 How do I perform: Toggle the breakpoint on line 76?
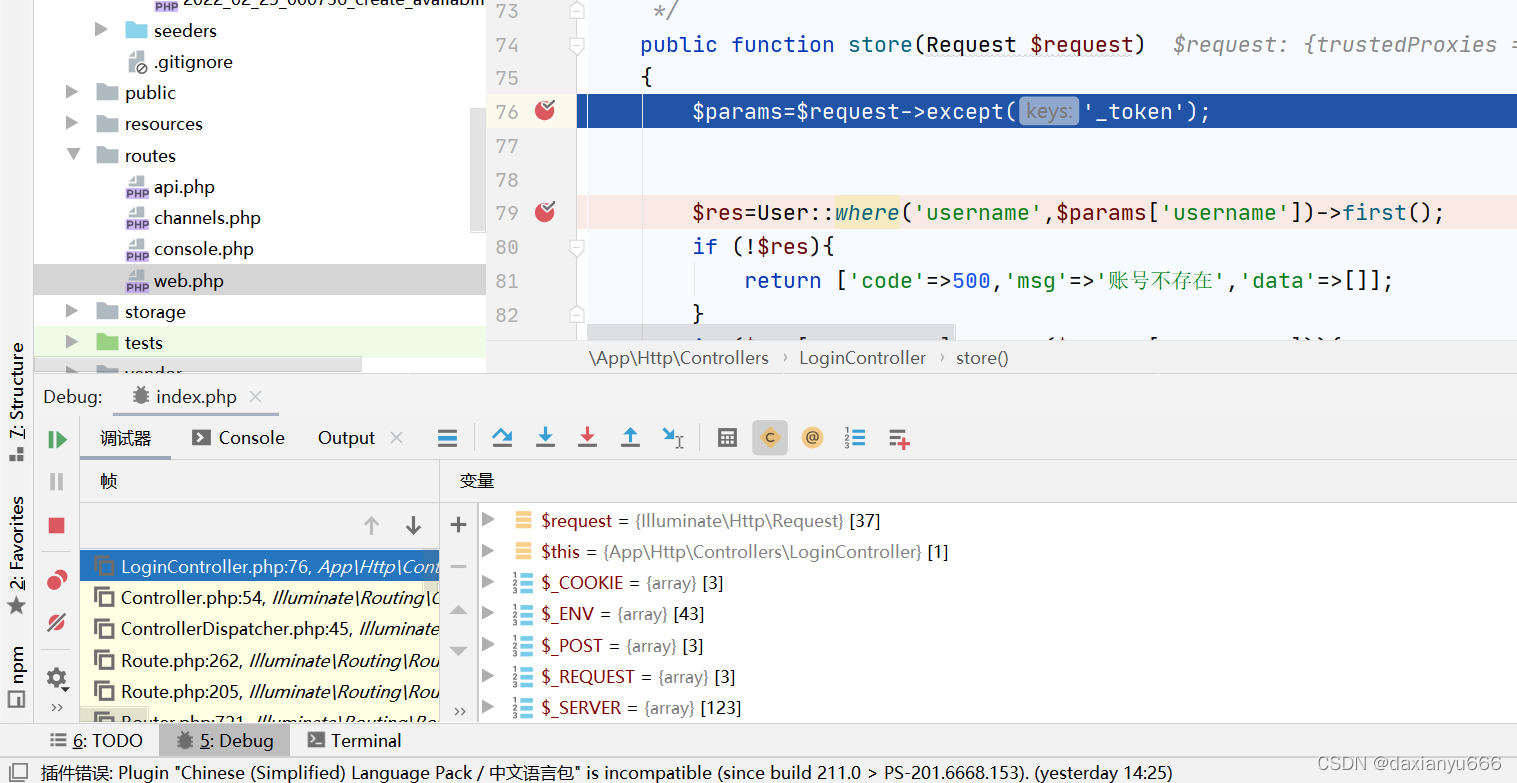click(544, 111)
